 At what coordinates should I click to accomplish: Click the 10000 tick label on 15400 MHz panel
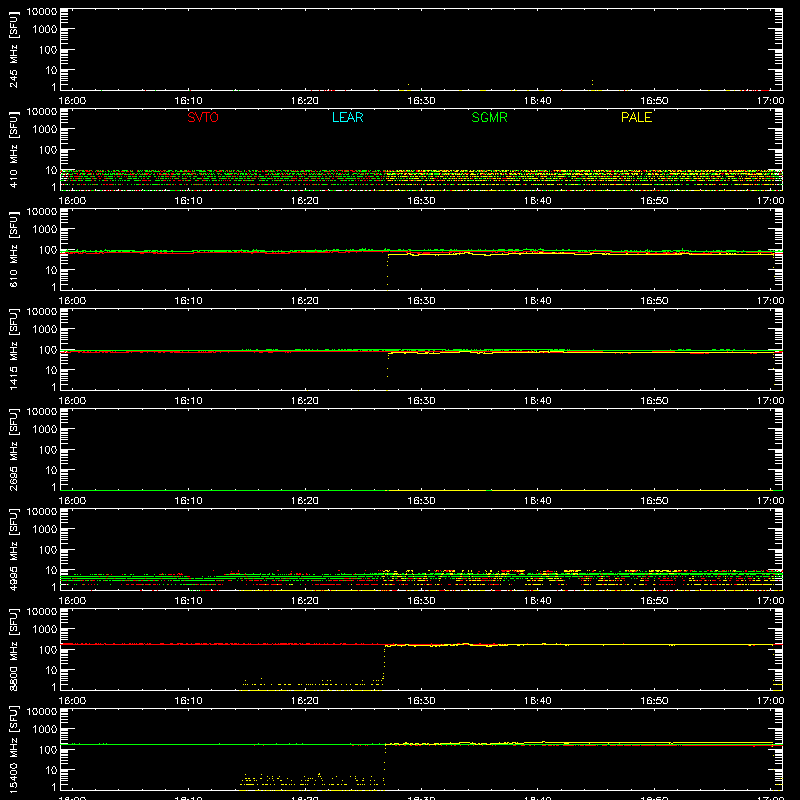(42, 711)
